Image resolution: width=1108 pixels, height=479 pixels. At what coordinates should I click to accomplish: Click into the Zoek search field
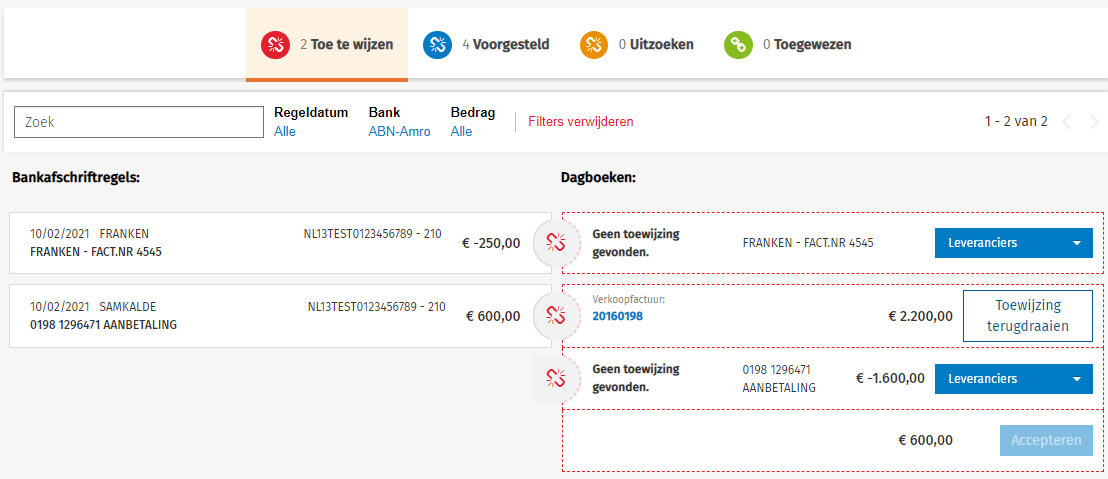138,122
